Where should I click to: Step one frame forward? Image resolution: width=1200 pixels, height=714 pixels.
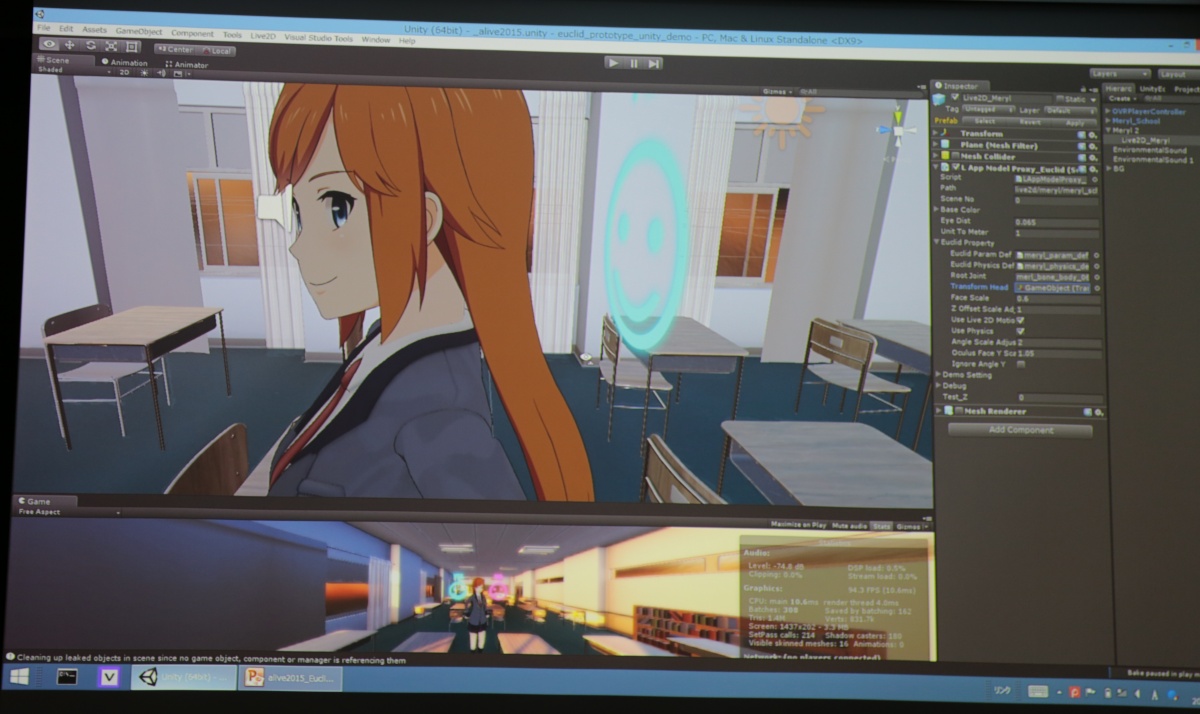653,63
